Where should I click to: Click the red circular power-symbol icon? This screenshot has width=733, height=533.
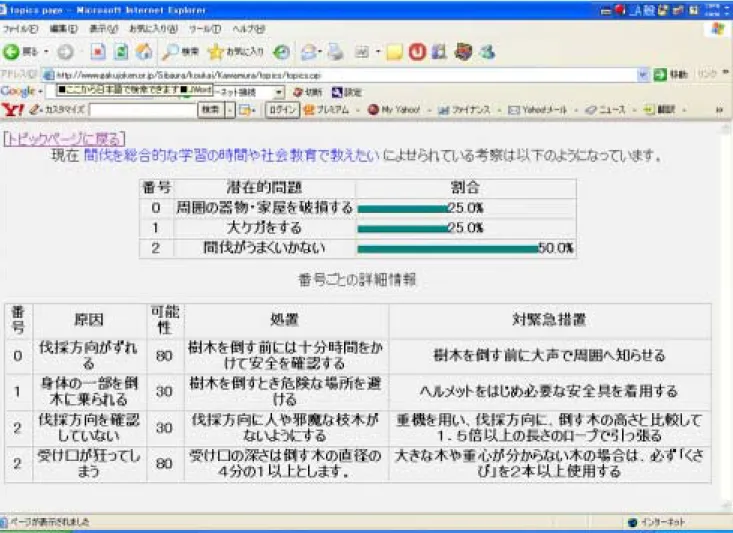pyautogui.click(x=417, y=52)
